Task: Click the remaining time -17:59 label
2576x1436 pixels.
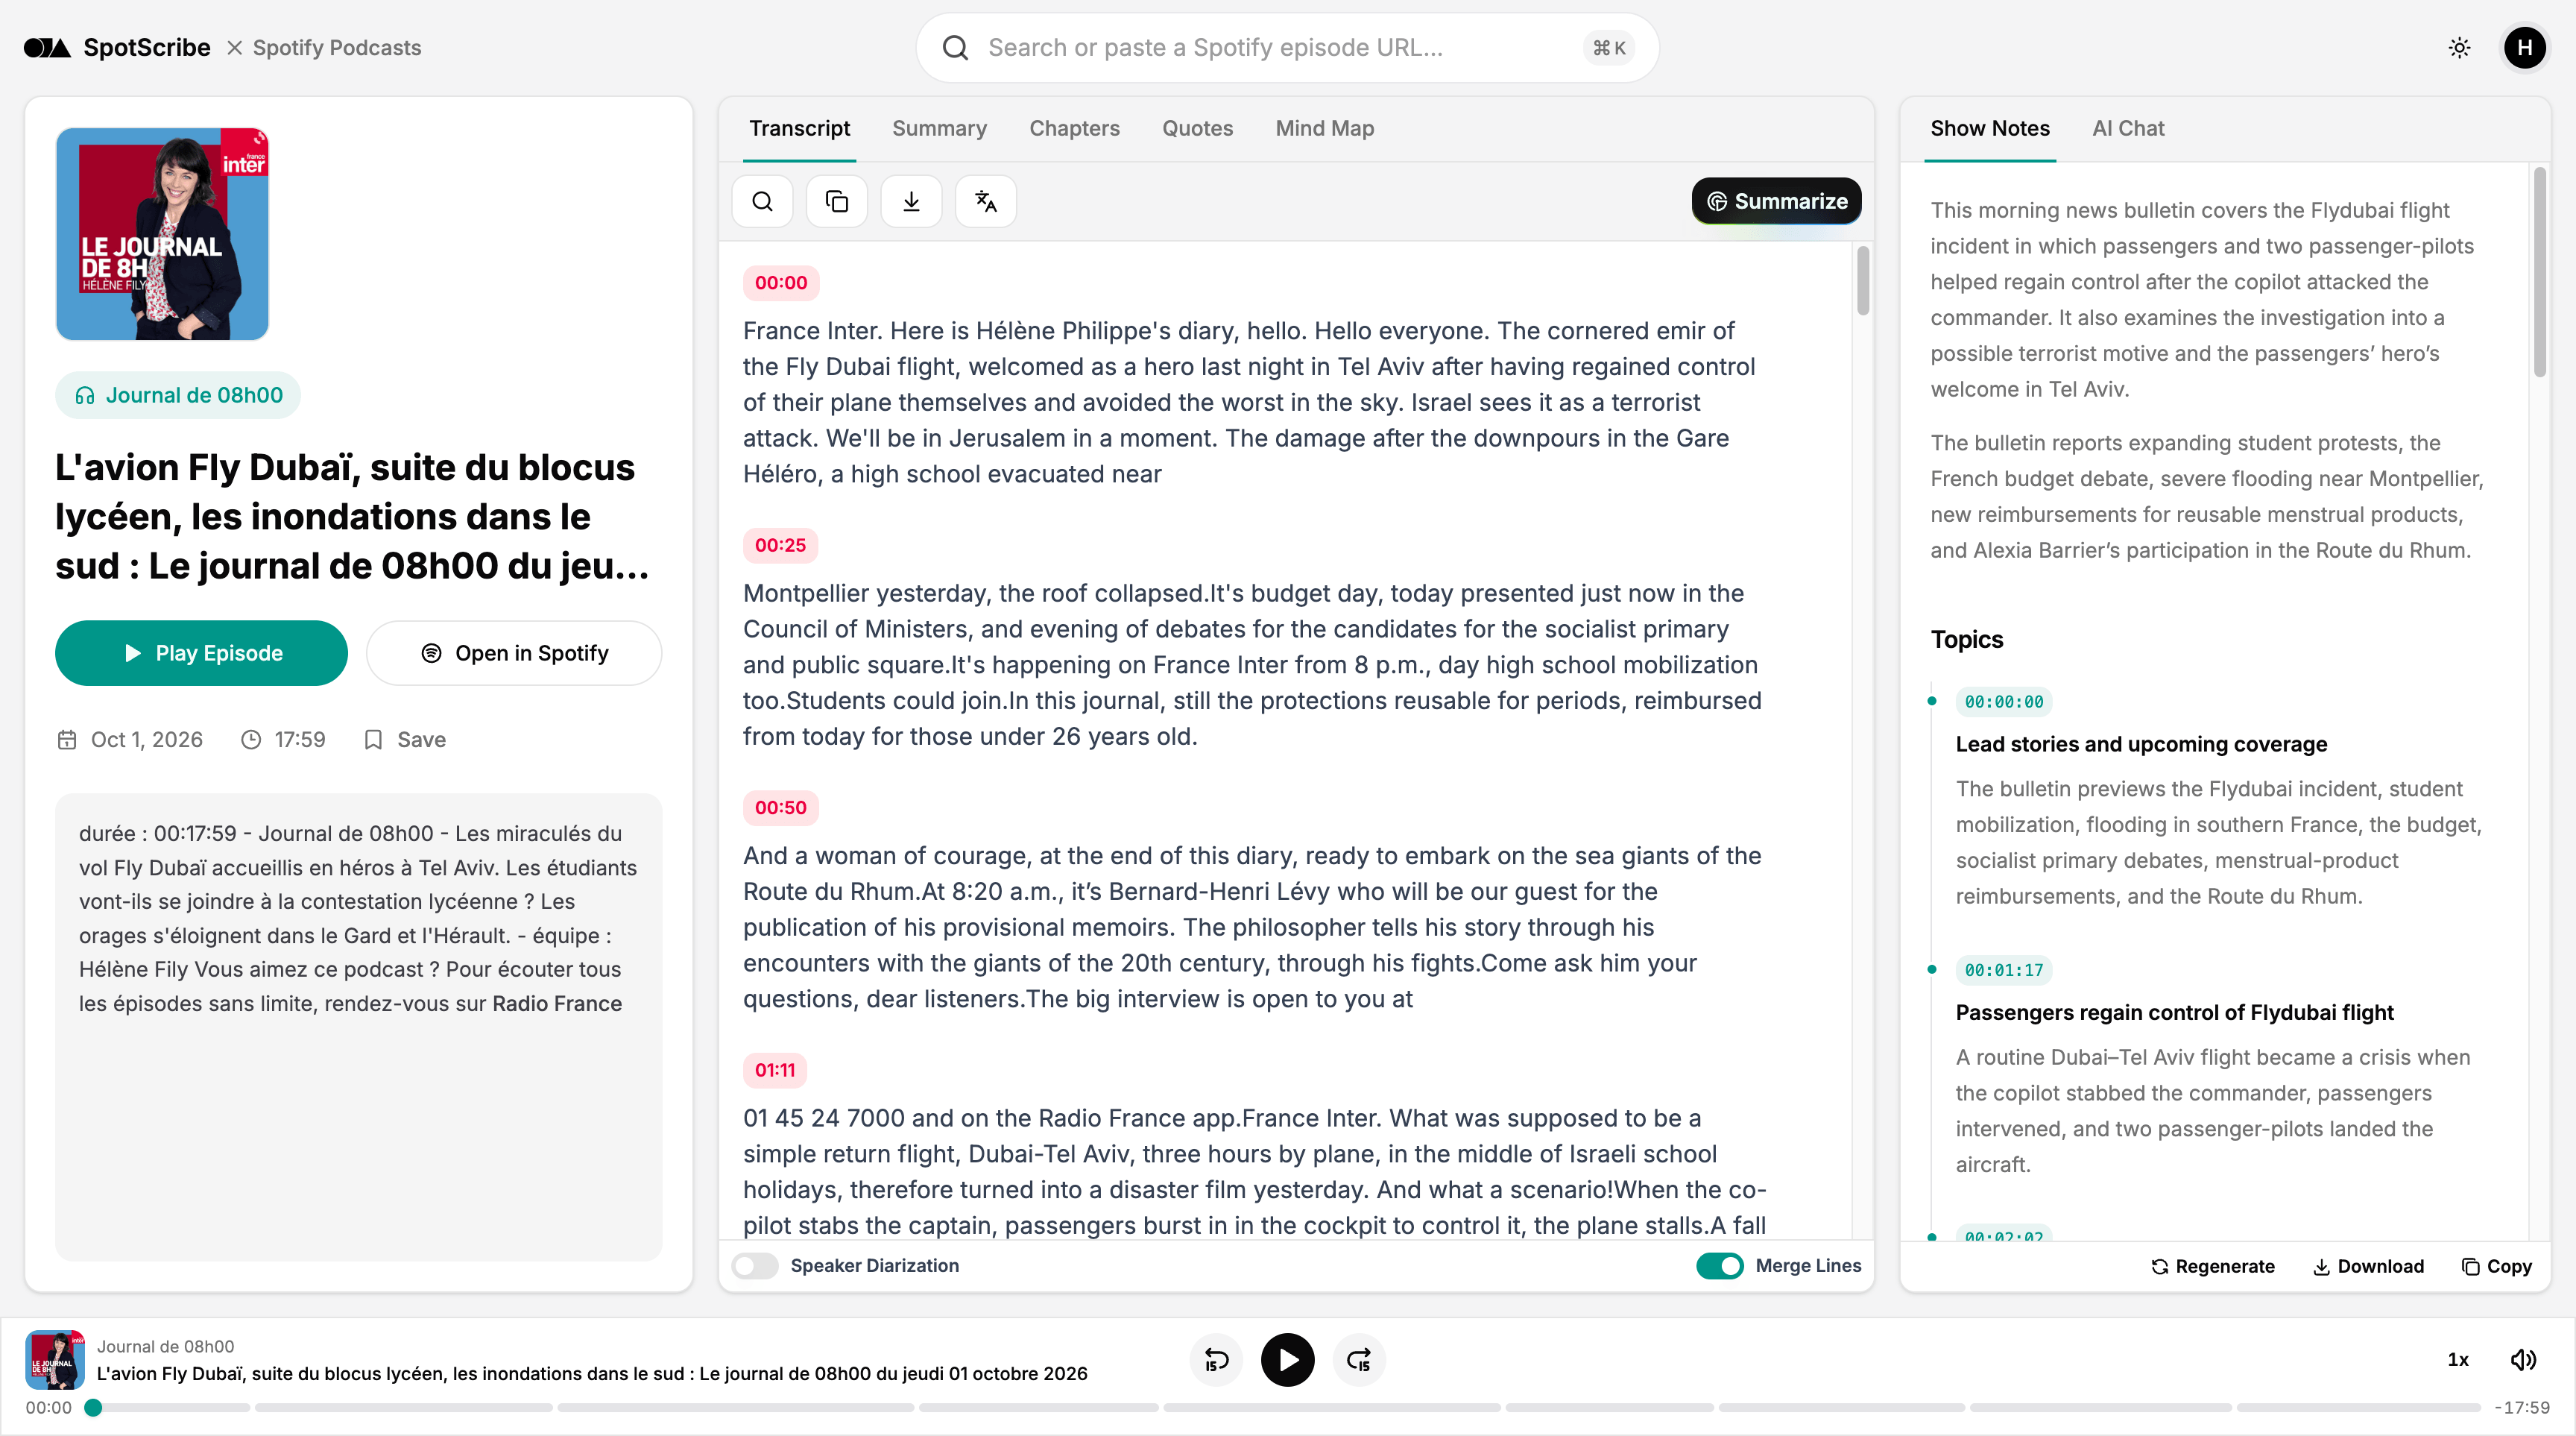Action: click(2521, 1408)
